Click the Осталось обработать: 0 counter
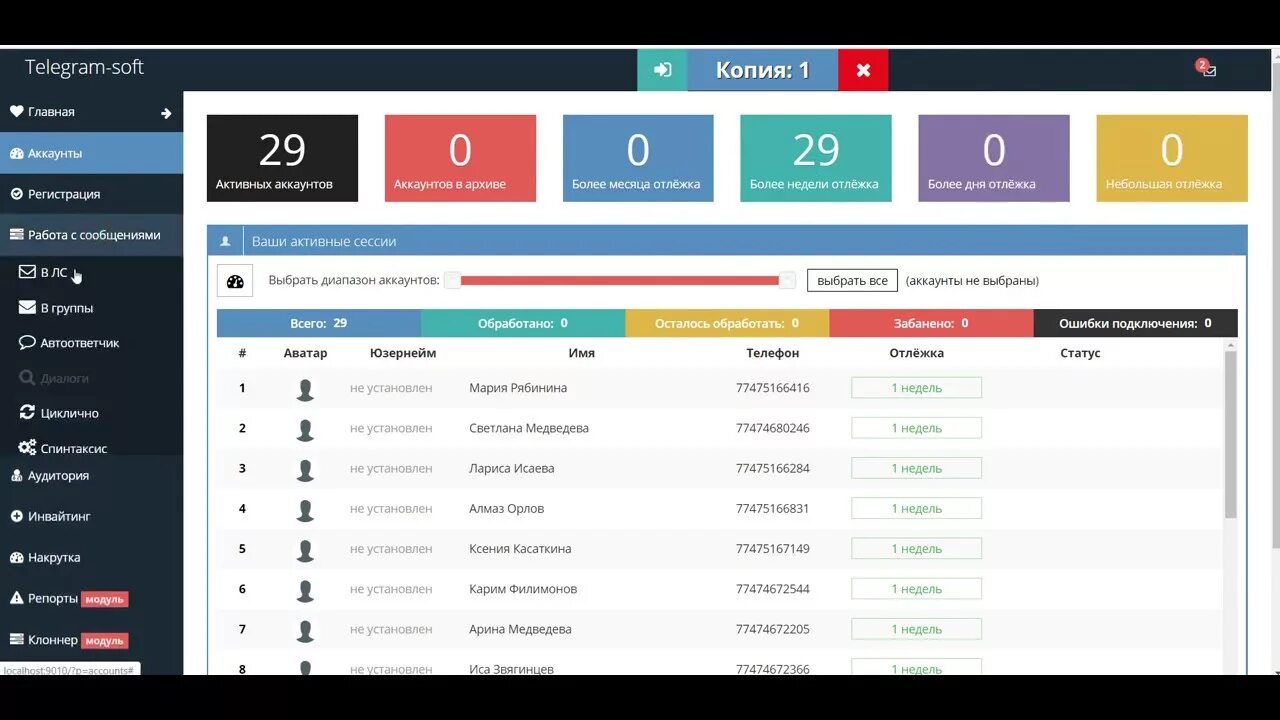 click(x=727, y=323)
